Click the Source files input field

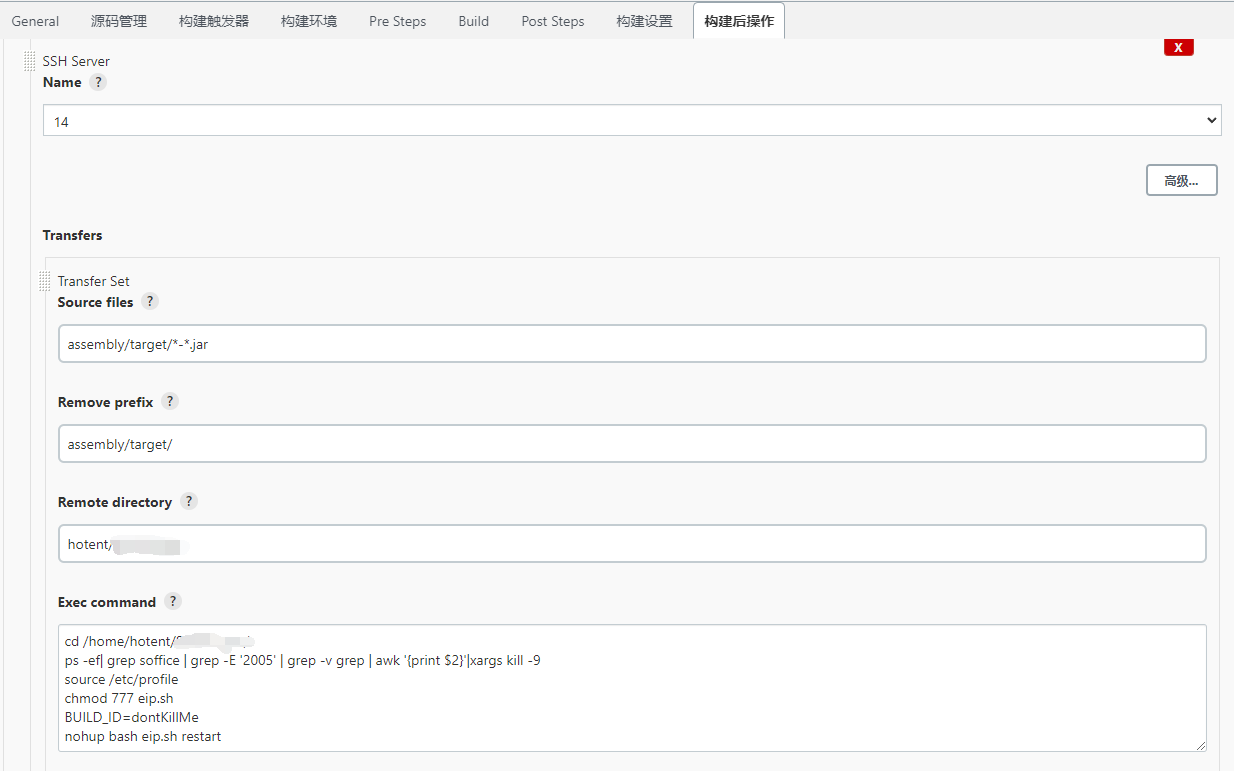[x=631, y=344]
